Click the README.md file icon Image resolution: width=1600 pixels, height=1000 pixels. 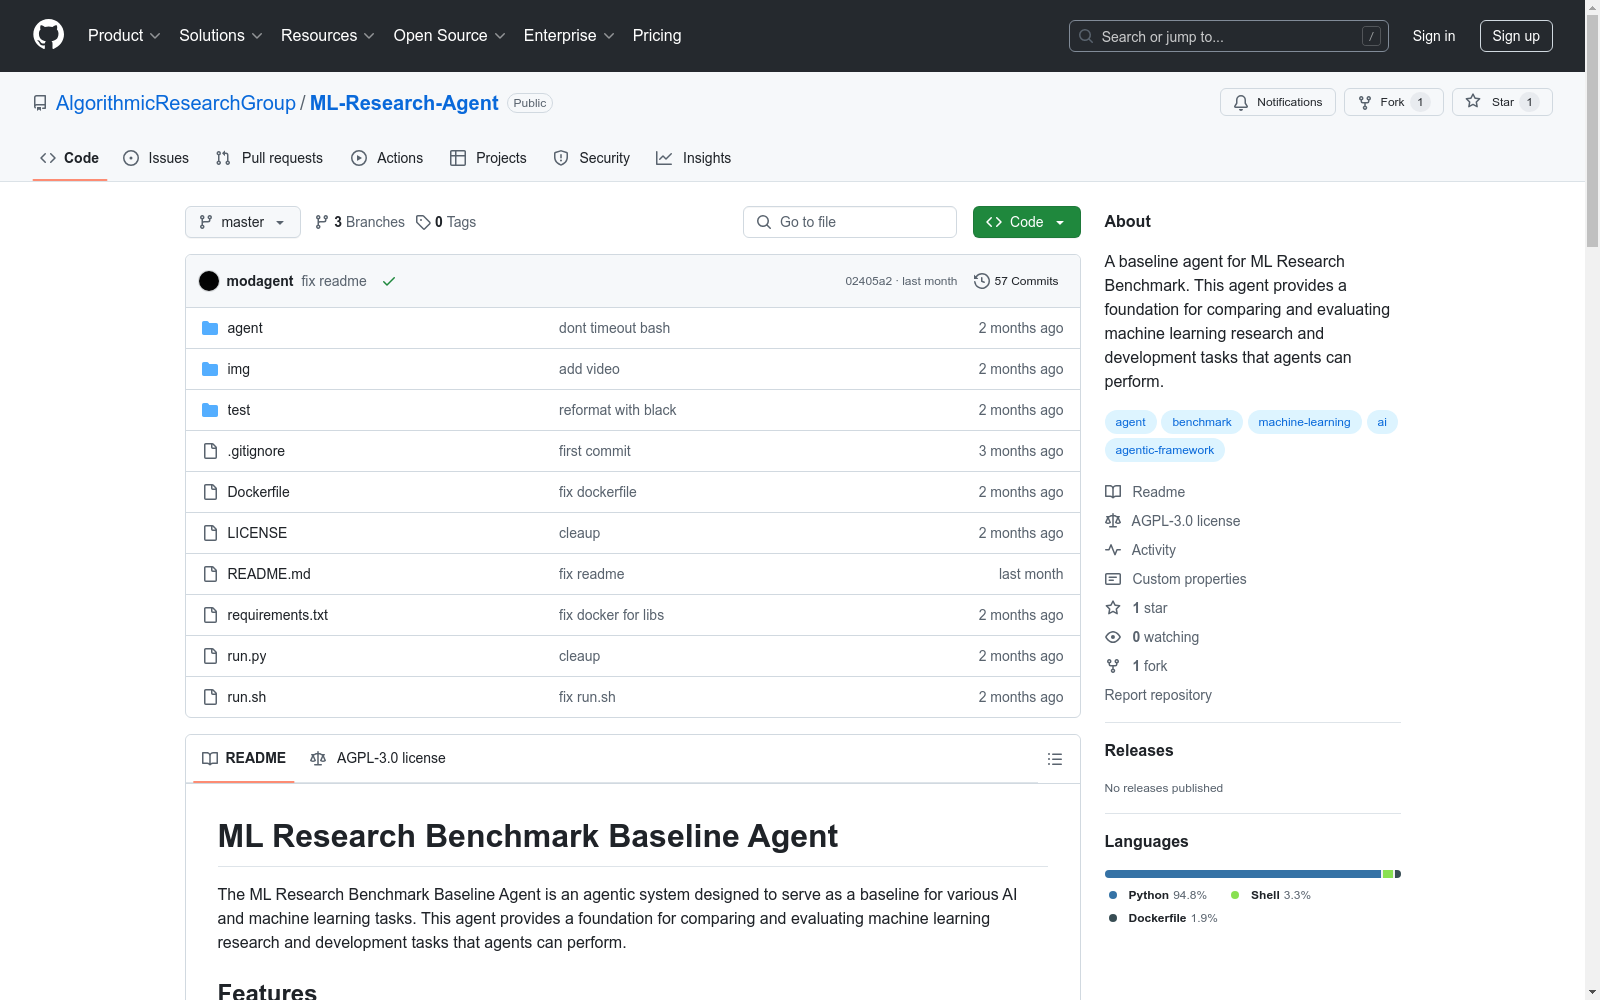210,574
